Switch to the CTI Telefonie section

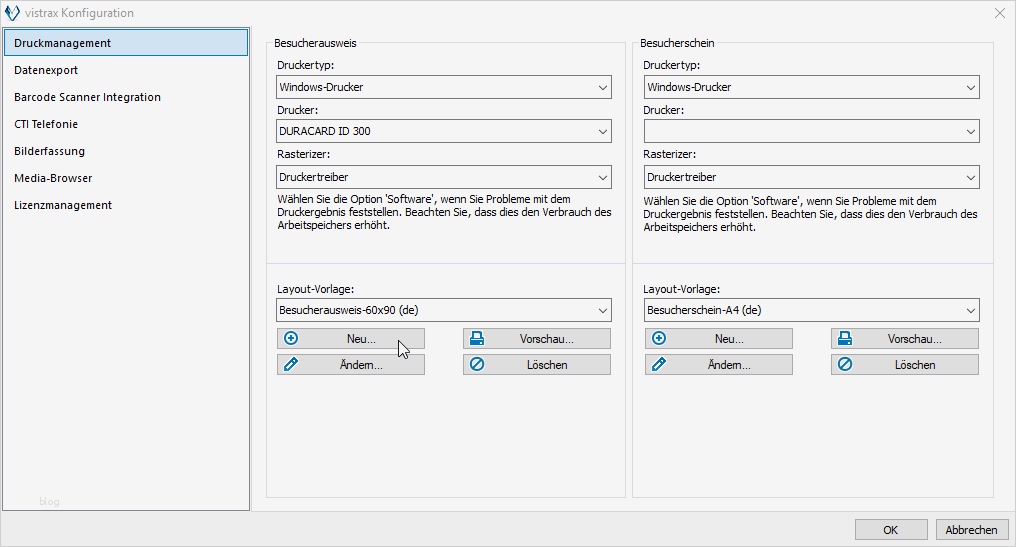point(46,124)
